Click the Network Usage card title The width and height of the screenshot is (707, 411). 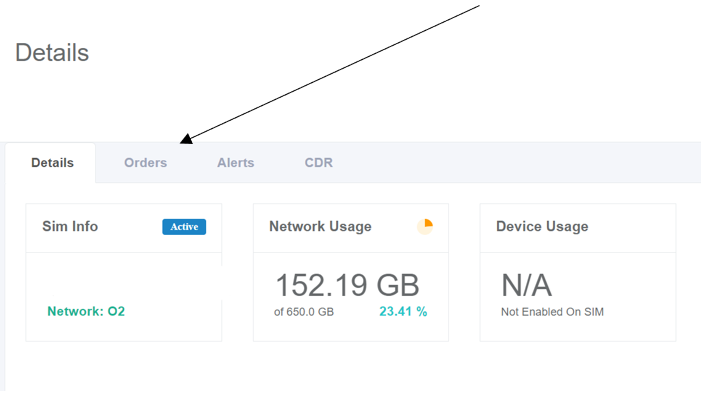pyautogui.click(x=320, y=226)
